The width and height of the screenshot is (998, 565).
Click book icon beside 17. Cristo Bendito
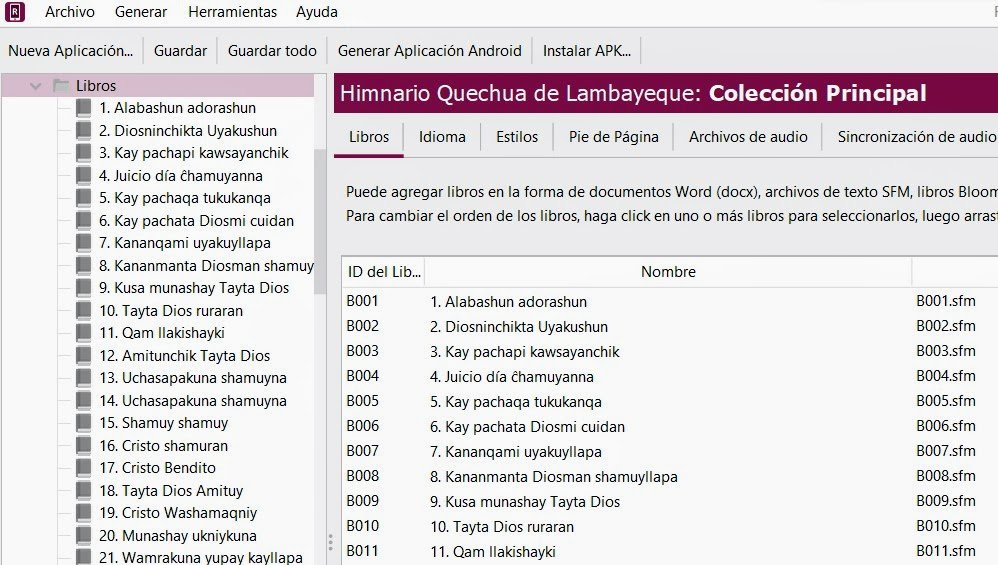83,468
